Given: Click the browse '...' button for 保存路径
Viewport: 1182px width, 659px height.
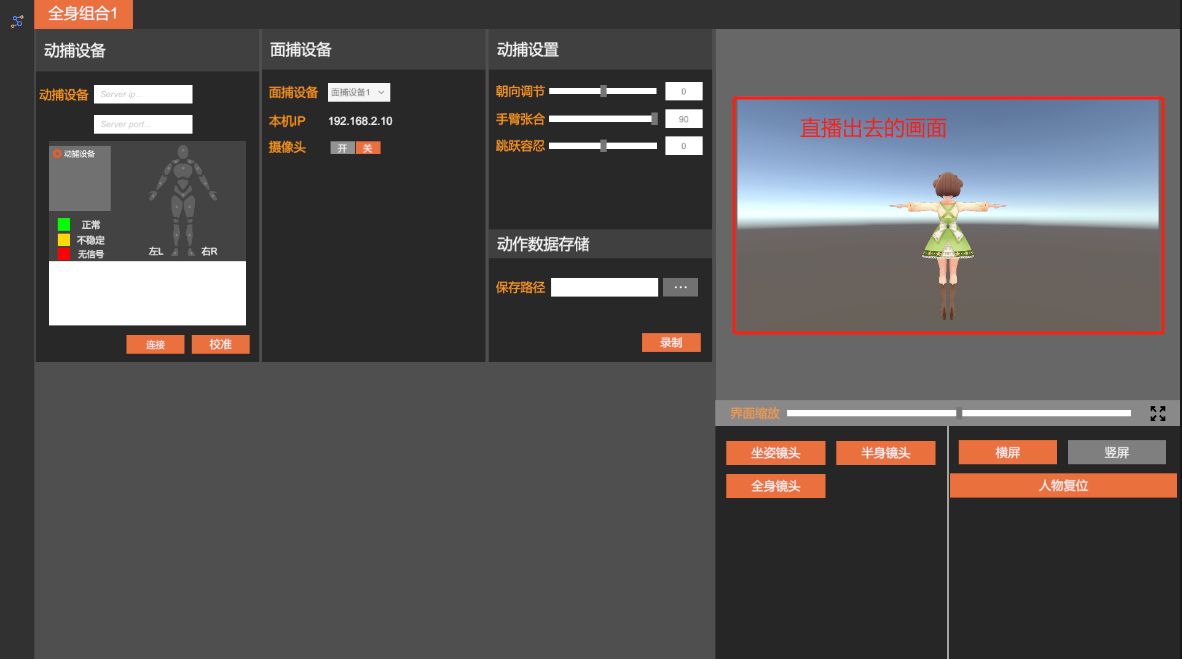Looking at the screenshot, I should pyautogui.click(x=680, y=287).
